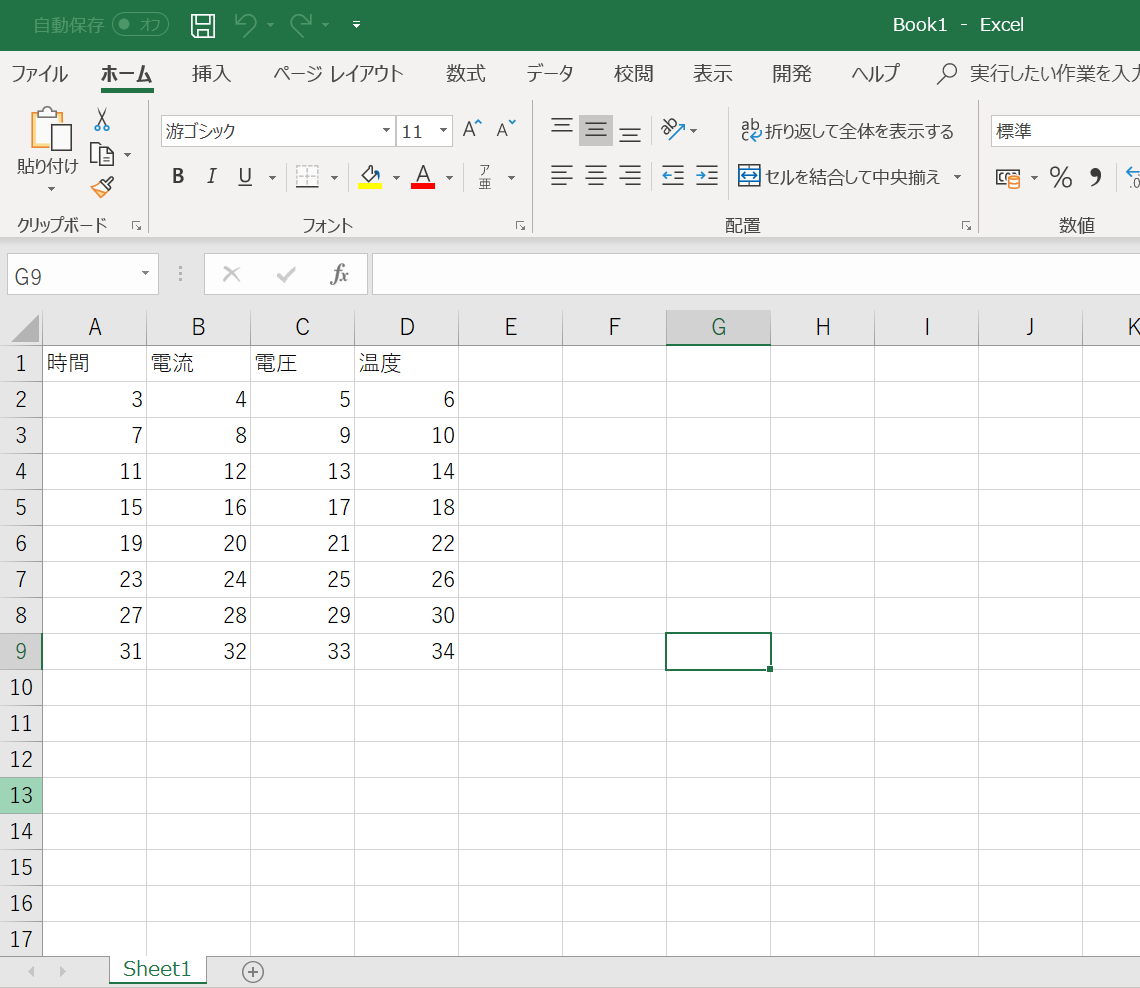Screen dimensions: 1140x988
Task: Click the Tell Me search box 実行したい作業
Action: 1038,73
